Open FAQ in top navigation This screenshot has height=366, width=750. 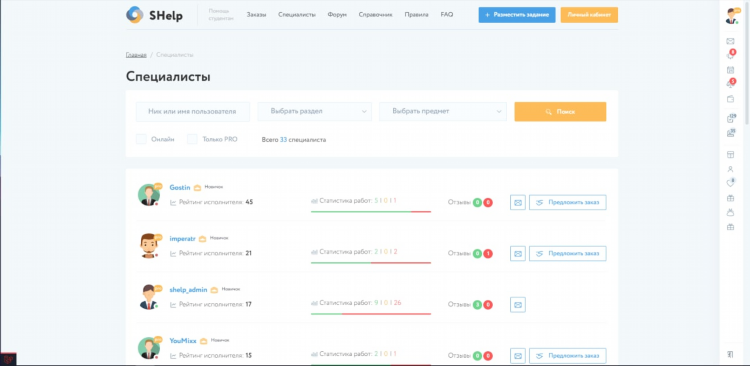pyautogui.click(x=447, y=15)
